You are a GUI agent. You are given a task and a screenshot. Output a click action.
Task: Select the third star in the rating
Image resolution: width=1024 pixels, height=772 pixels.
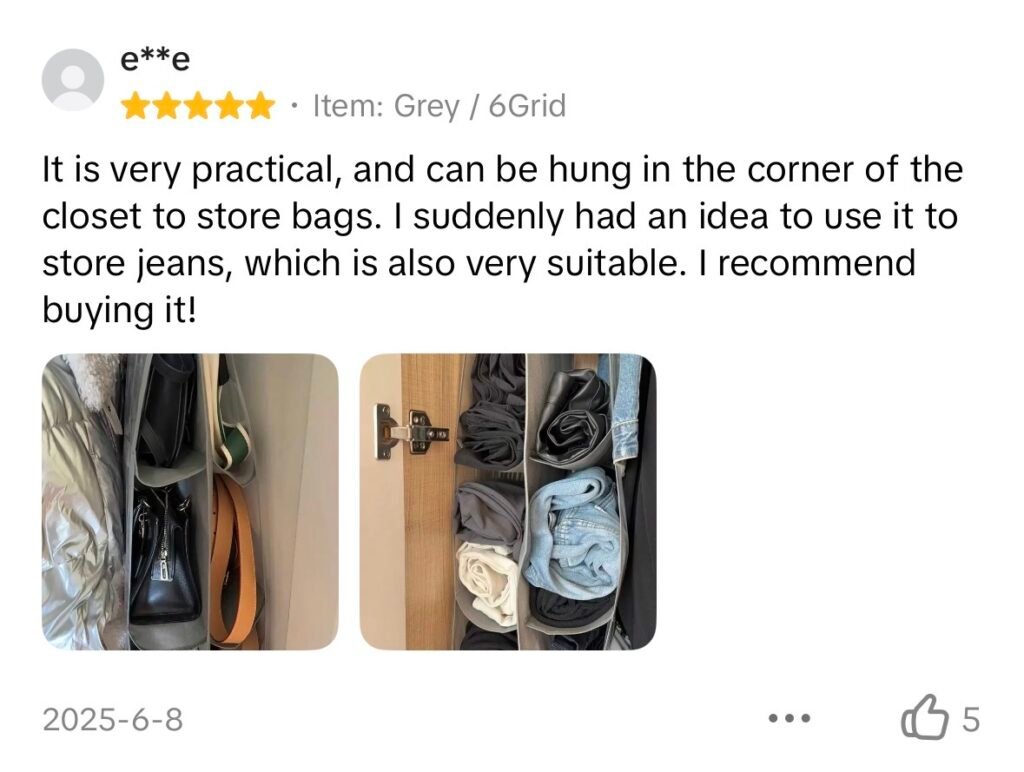(x=197, y=105)
